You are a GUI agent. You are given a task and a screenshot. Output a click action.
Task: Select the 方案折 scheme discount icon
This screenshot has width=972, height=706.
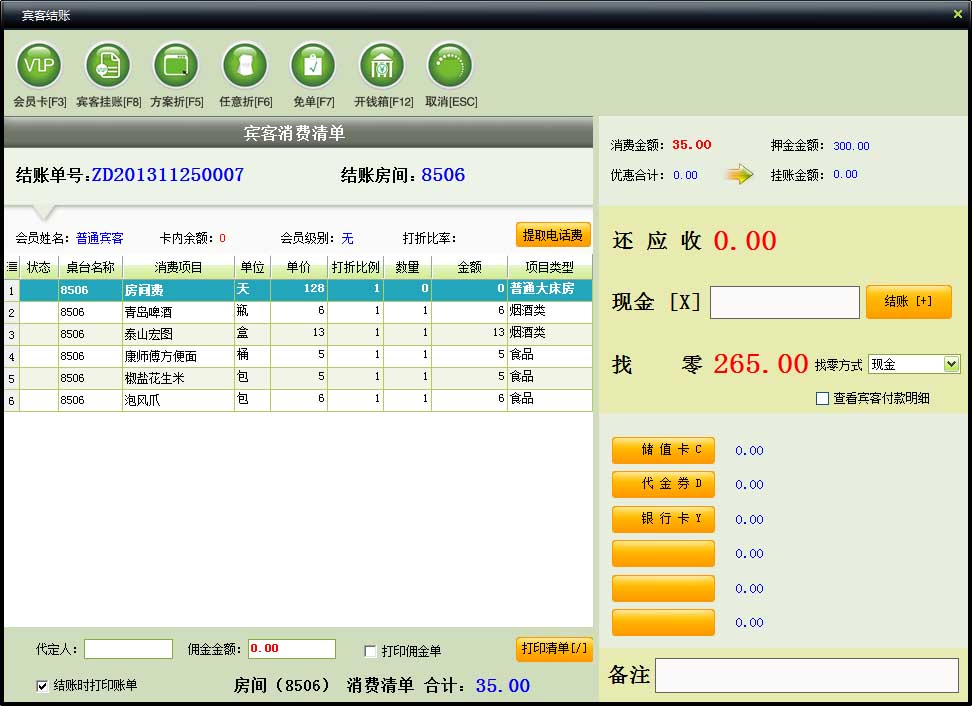pyautogui.click(x=176, y=67)
